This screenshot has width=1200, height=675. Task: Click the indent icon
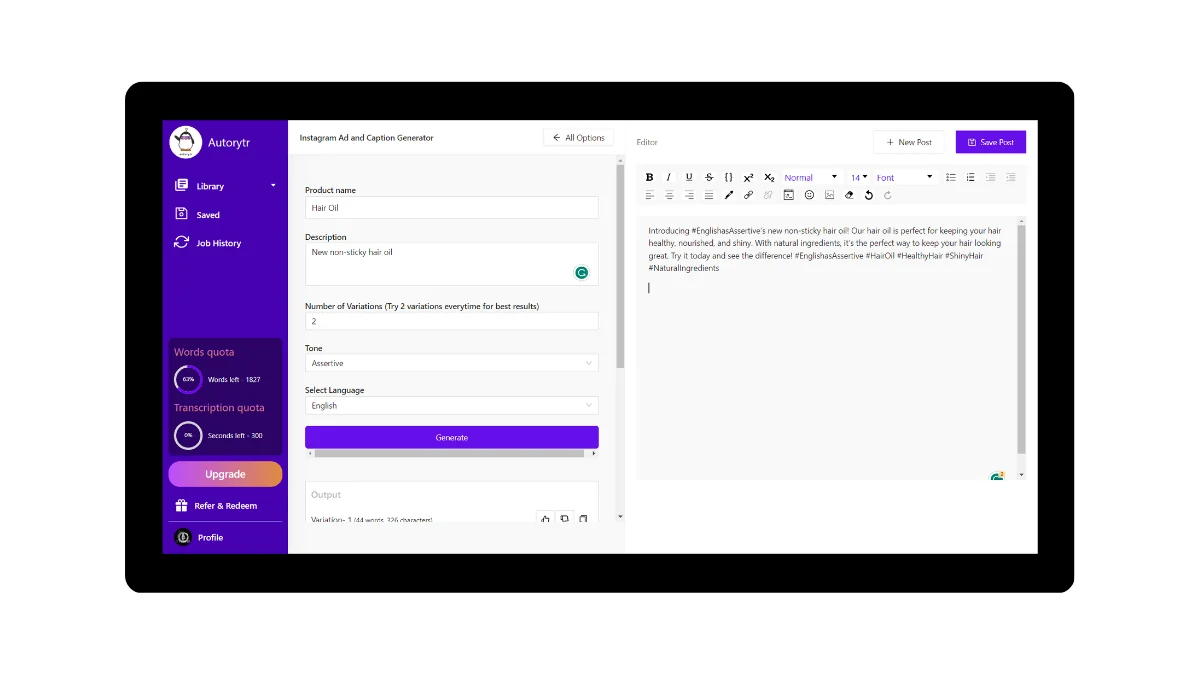click(991, 177)
